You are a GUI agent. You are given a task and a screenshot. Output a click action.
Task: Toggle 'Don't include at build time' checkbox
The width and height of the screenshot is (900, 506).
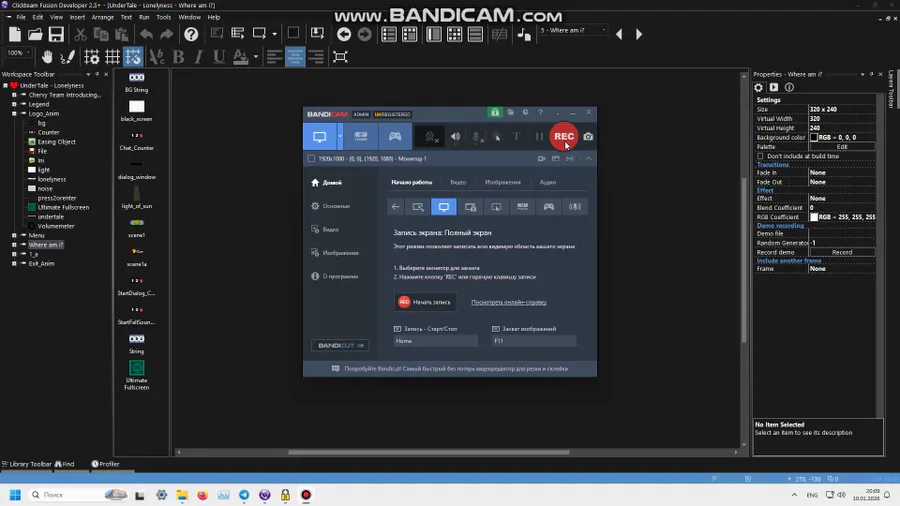(761, 156)
